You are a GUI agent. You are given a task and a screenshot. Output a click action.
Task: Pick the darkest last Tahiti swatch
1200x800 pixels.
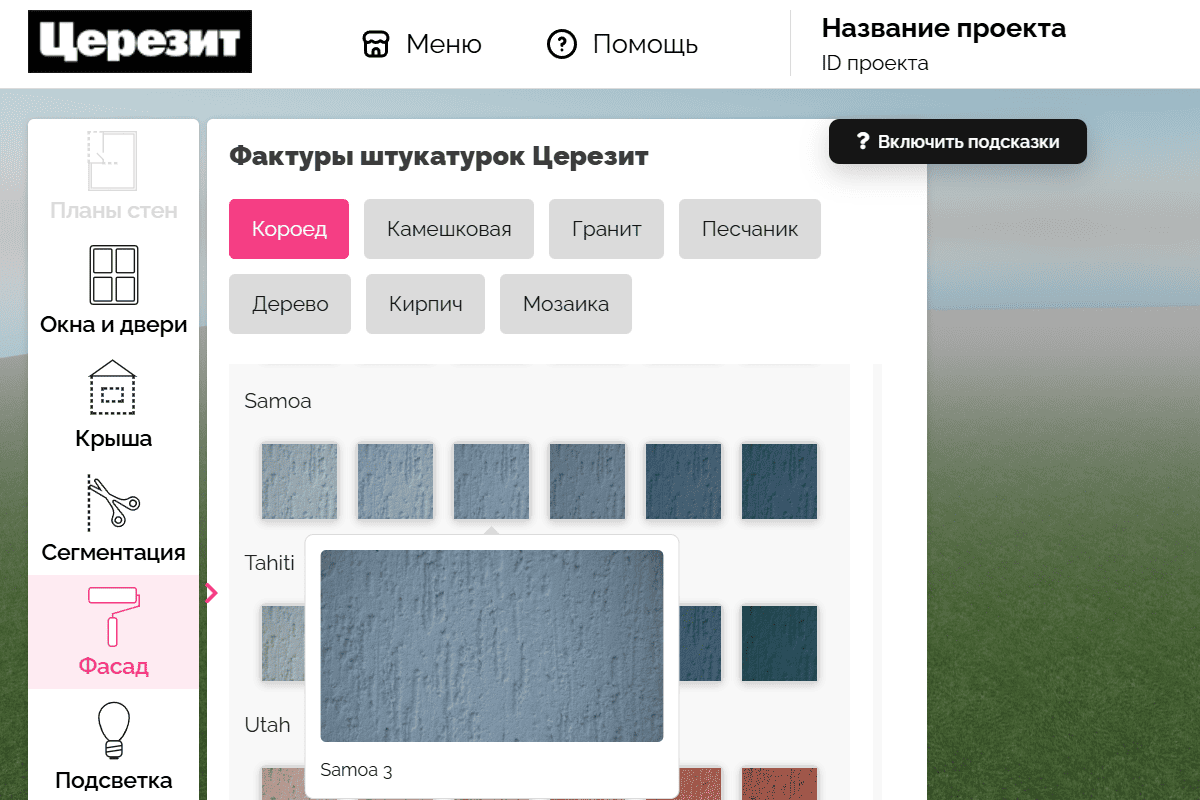pyautogui.click(x=779, y=643)
